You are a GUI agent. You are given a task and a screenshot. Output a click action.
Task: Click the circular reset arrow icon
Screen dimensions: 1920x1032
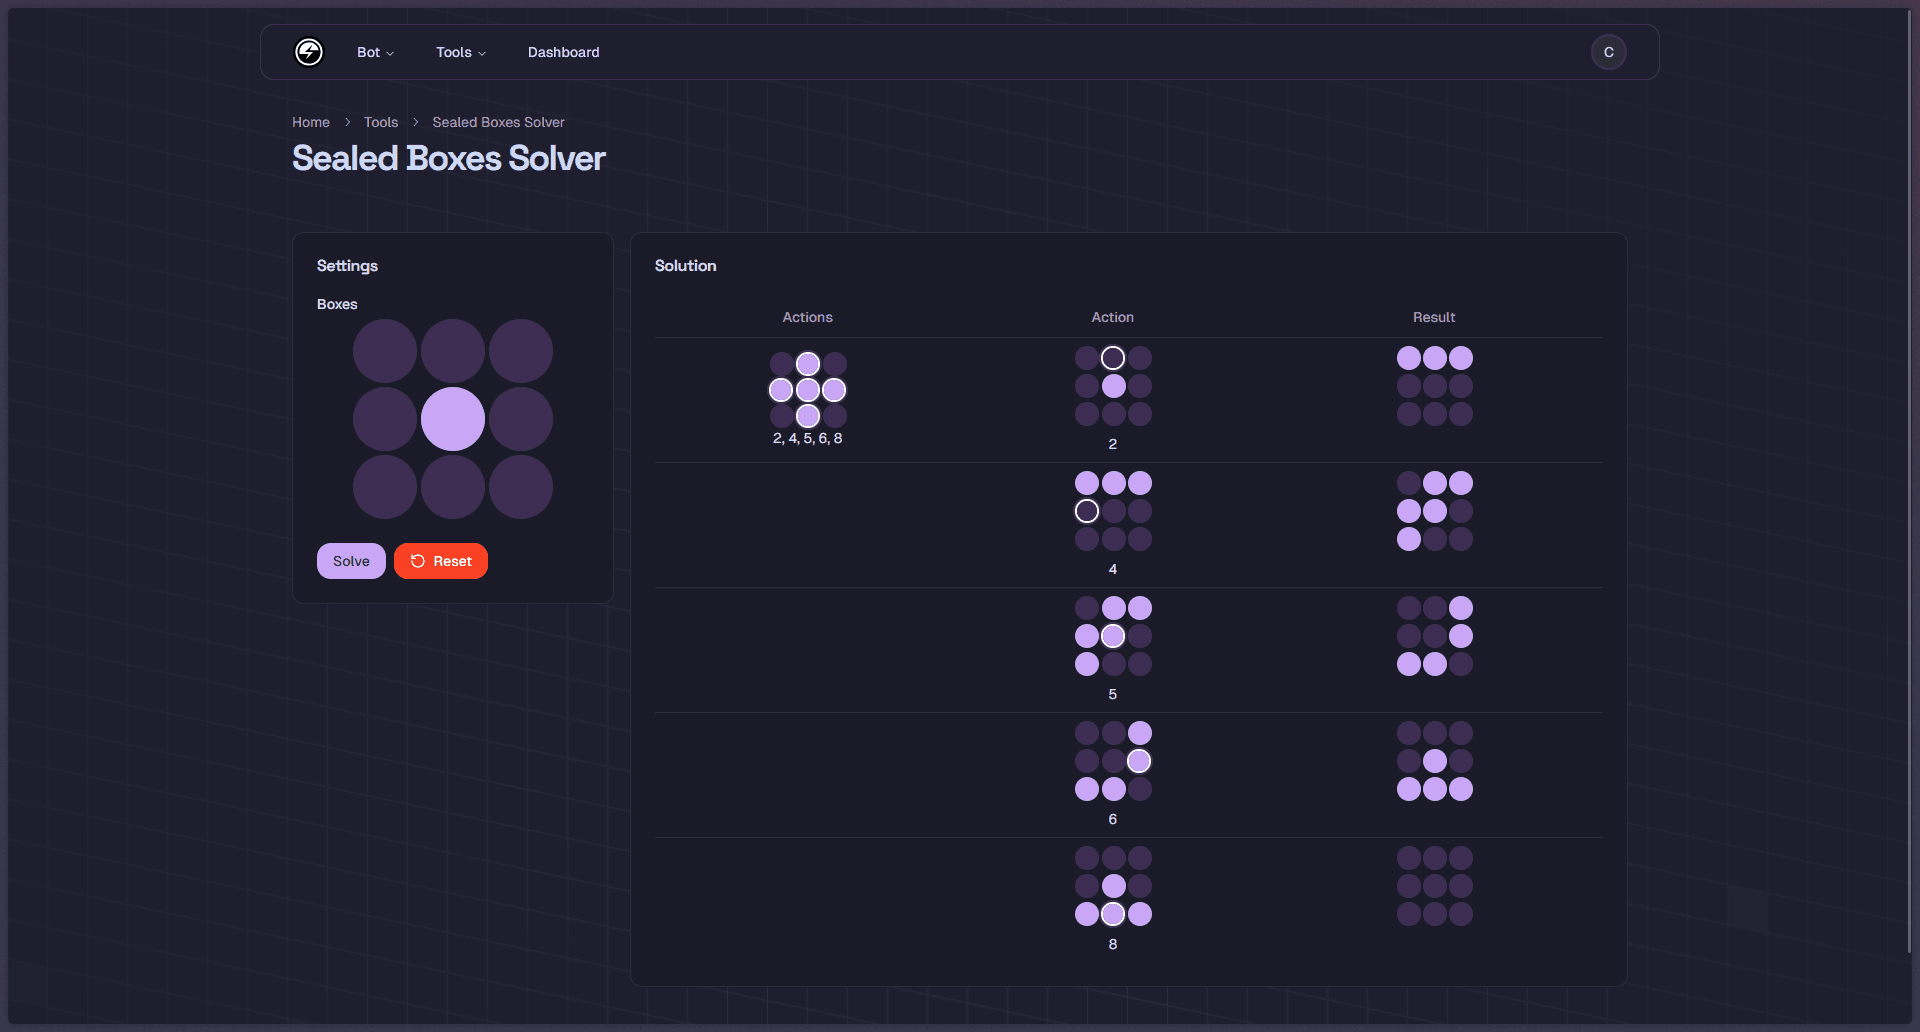click(x=418, y=561)
